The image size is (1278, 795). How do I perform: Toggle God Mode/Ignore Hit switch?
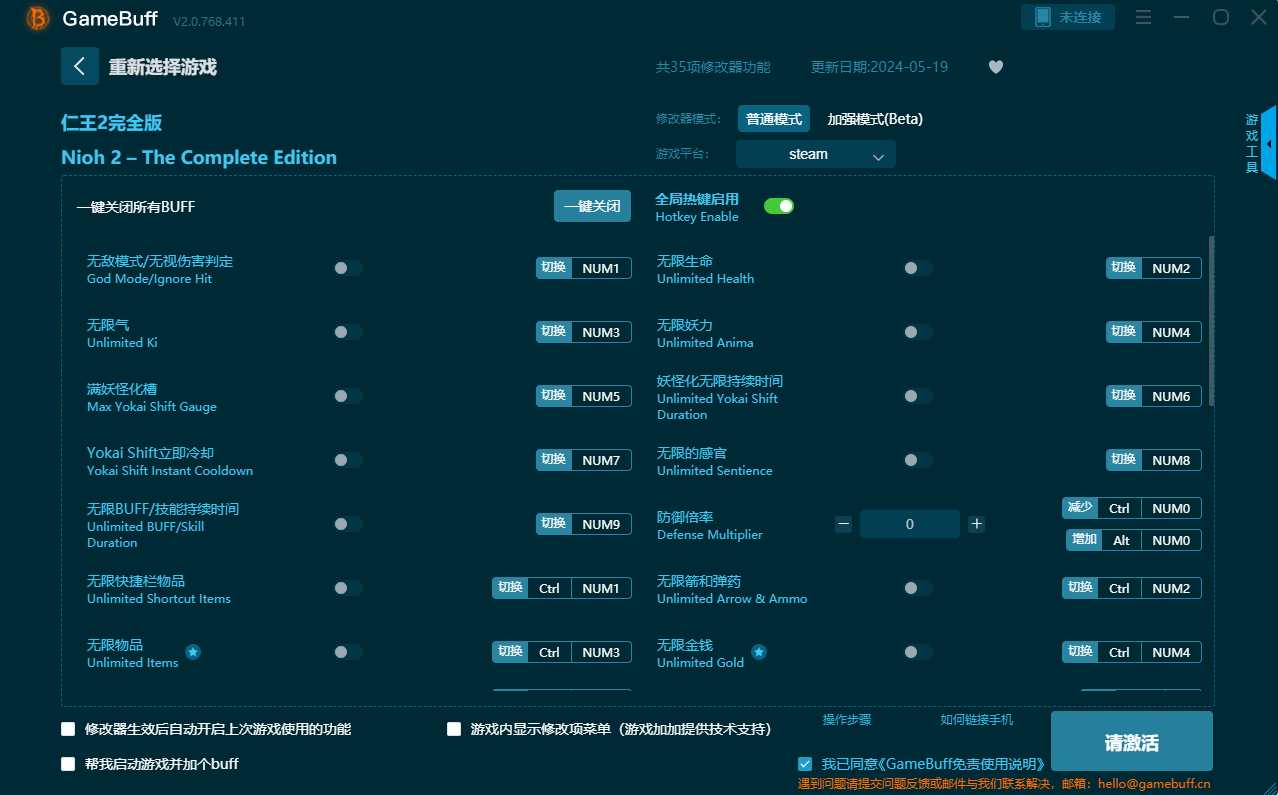click(348, 268)
